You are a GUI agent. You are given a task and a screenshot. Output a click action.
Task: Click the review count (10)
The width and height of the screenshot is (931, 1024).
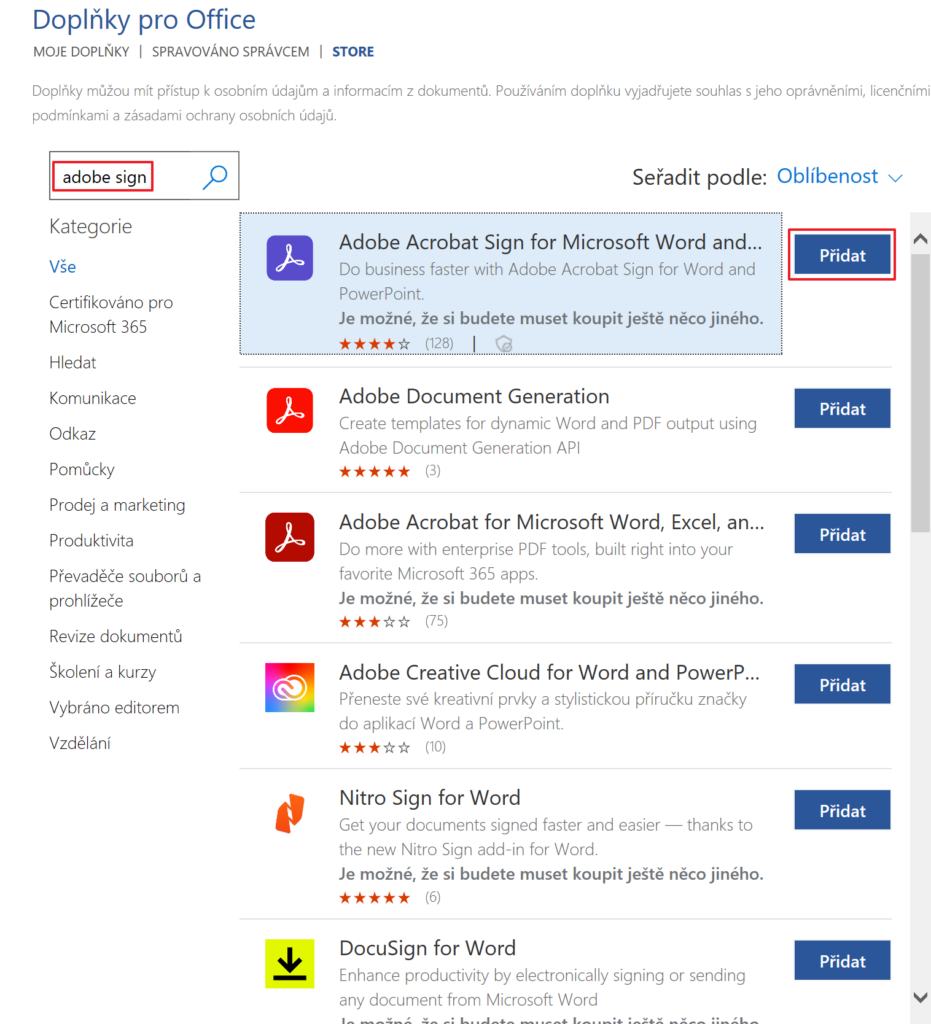coord(435,747)
